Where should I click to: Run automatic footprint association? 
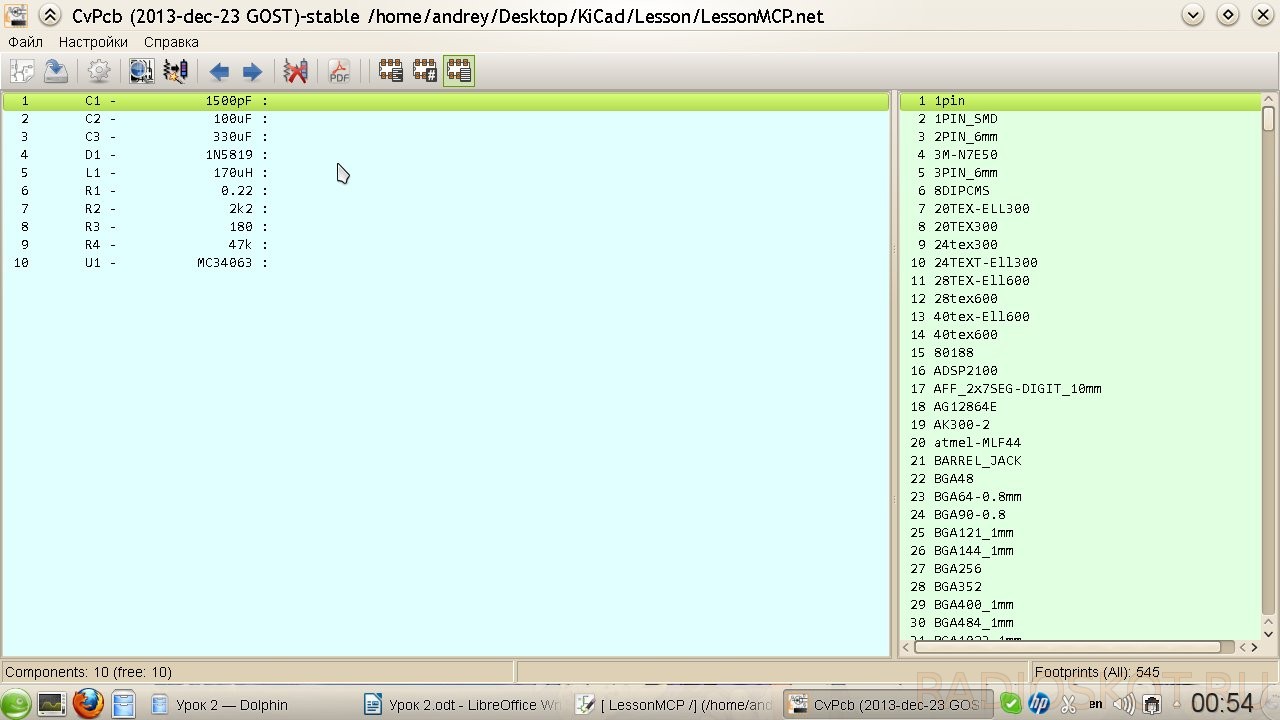(175, 71)
